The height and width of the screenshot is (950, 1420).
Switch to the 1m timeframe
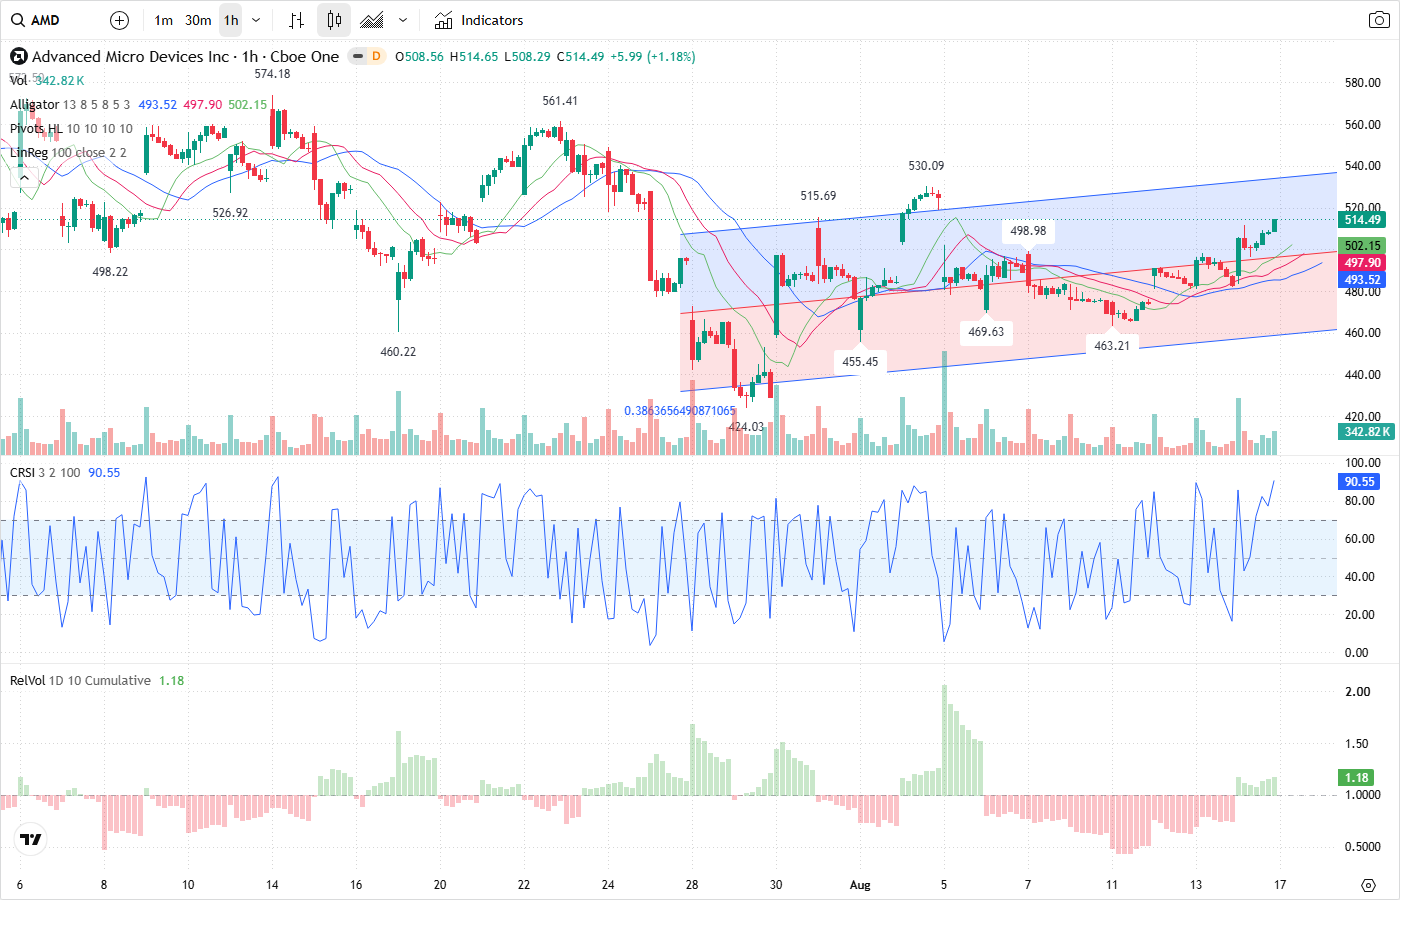pyautogui.click(x=164, y=20)
